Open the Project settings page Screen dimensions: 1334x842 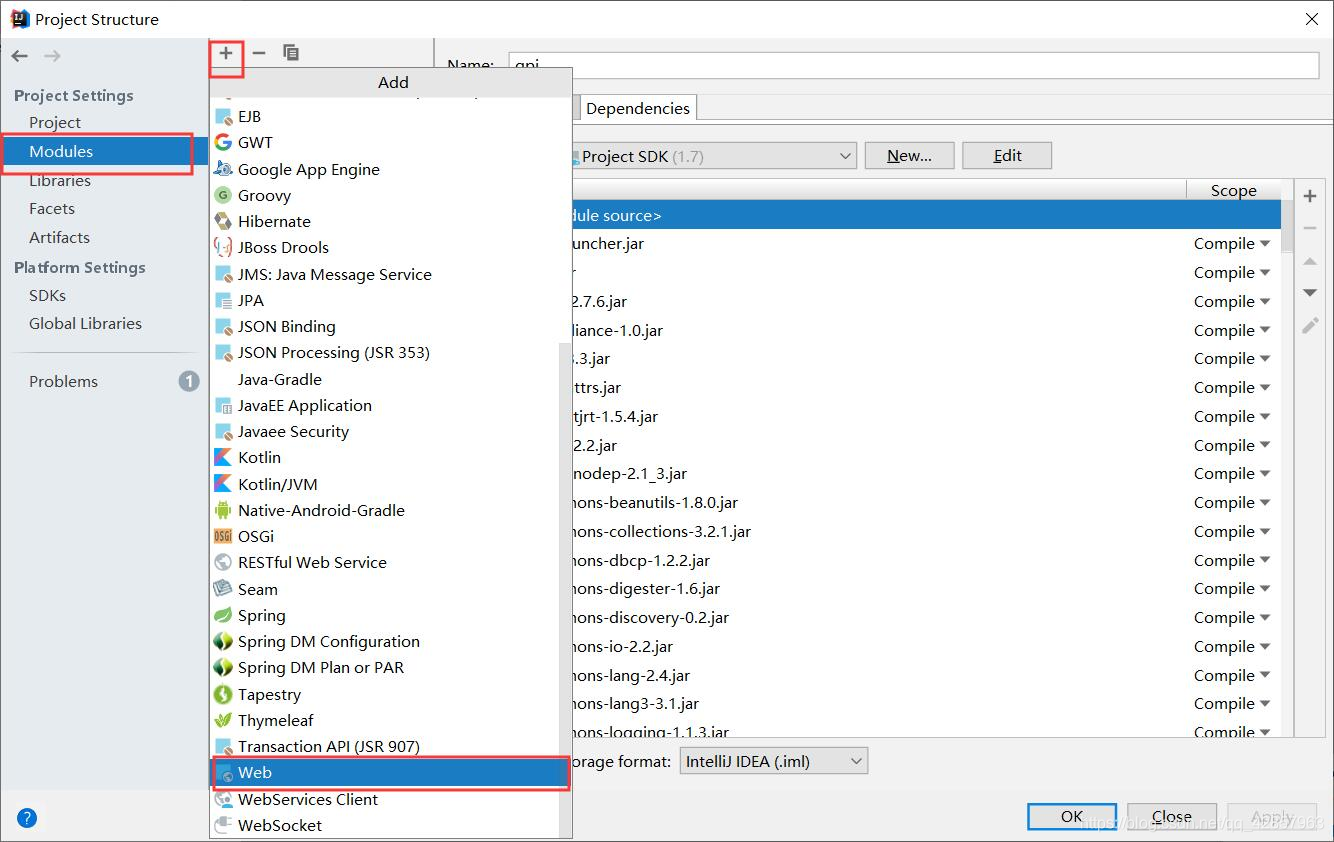(x=55, y=122)
